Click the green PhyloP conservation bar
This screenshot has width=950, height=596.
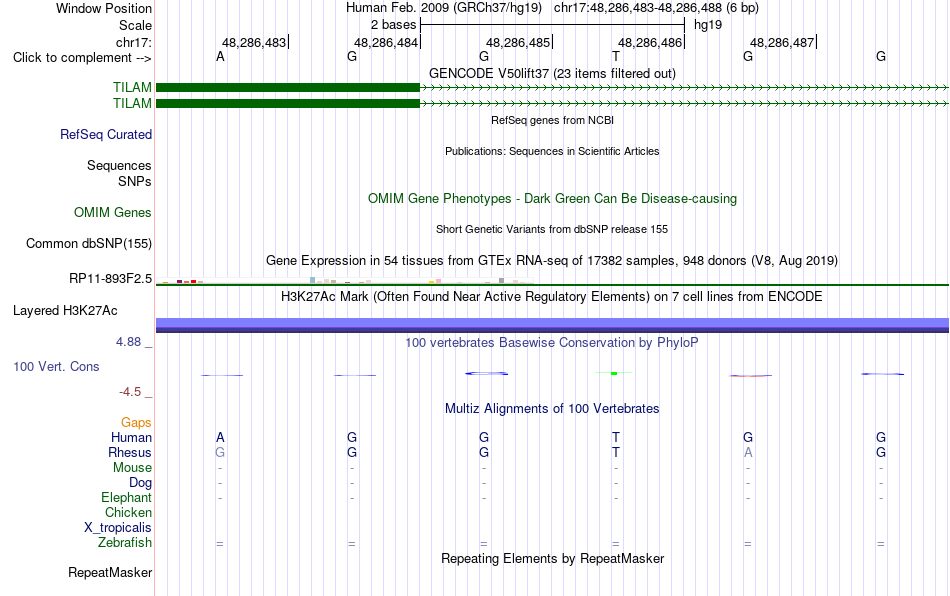(x=614, y=373)
